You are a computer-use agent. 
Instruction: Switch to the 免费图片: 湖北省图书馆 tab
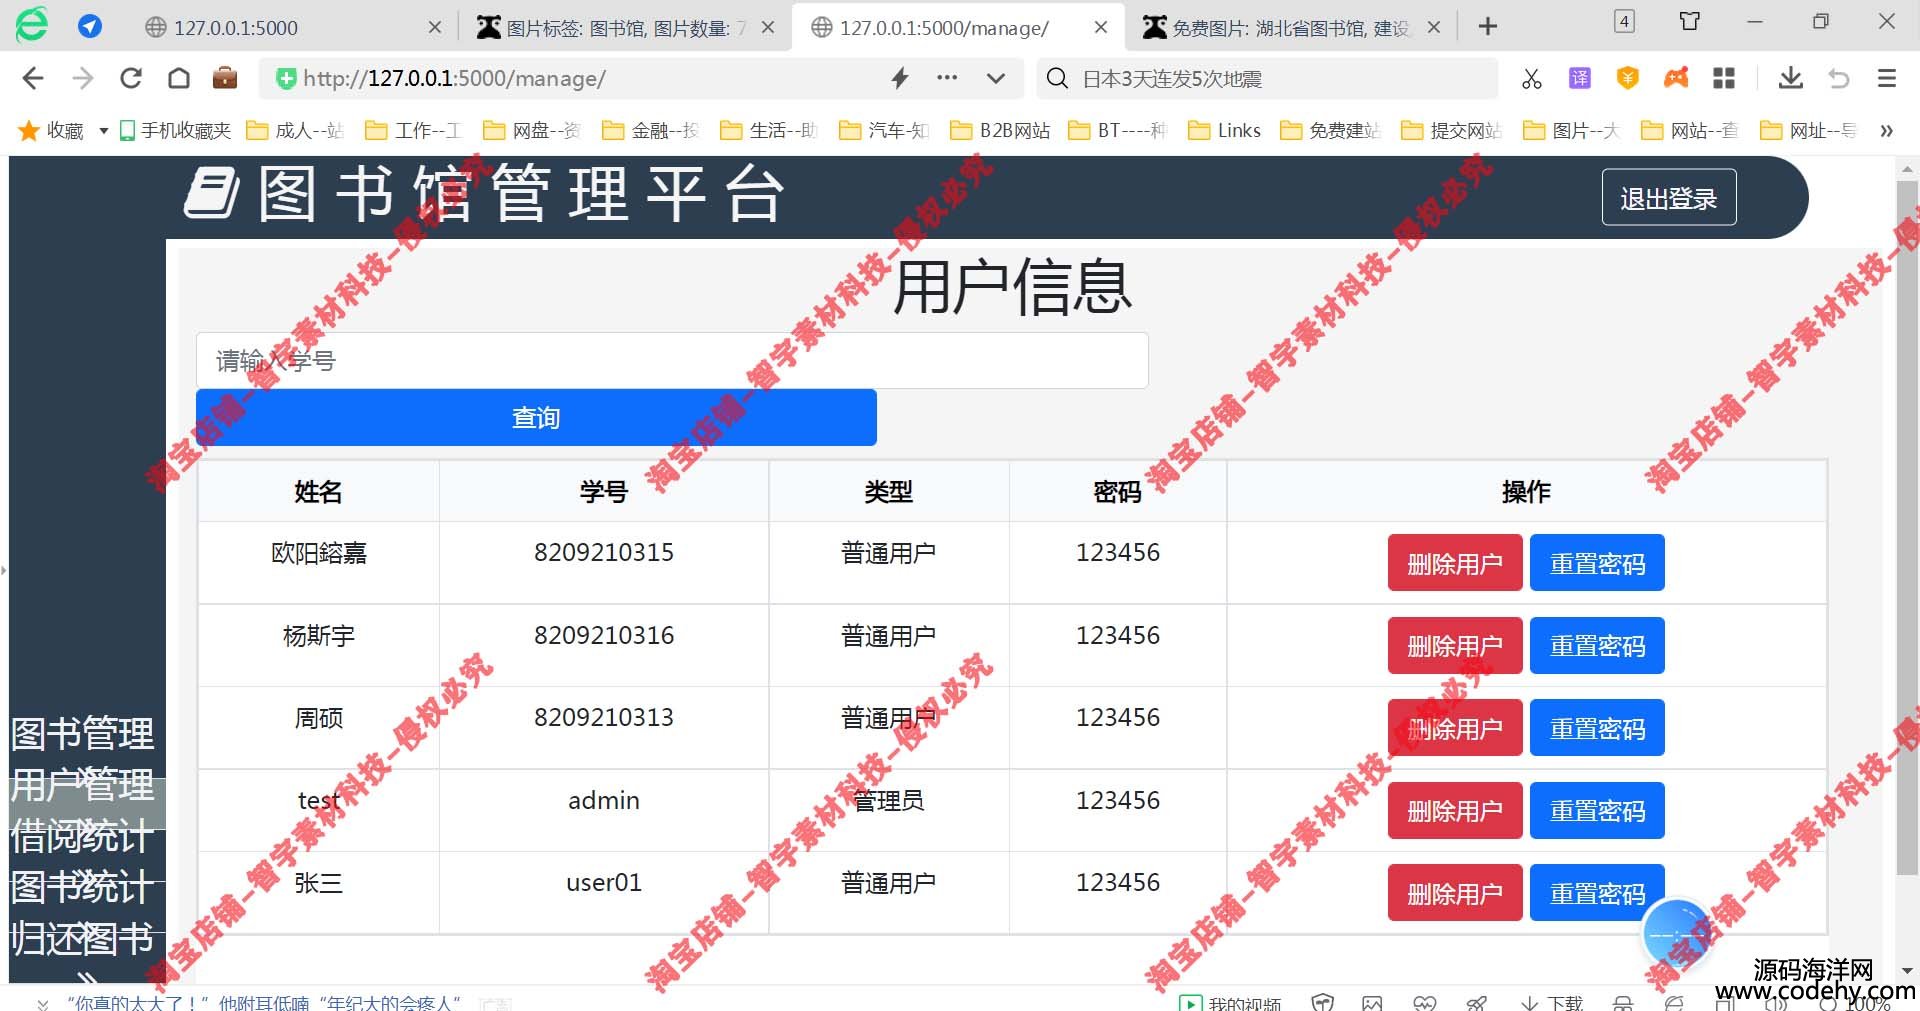(1290, 27)
